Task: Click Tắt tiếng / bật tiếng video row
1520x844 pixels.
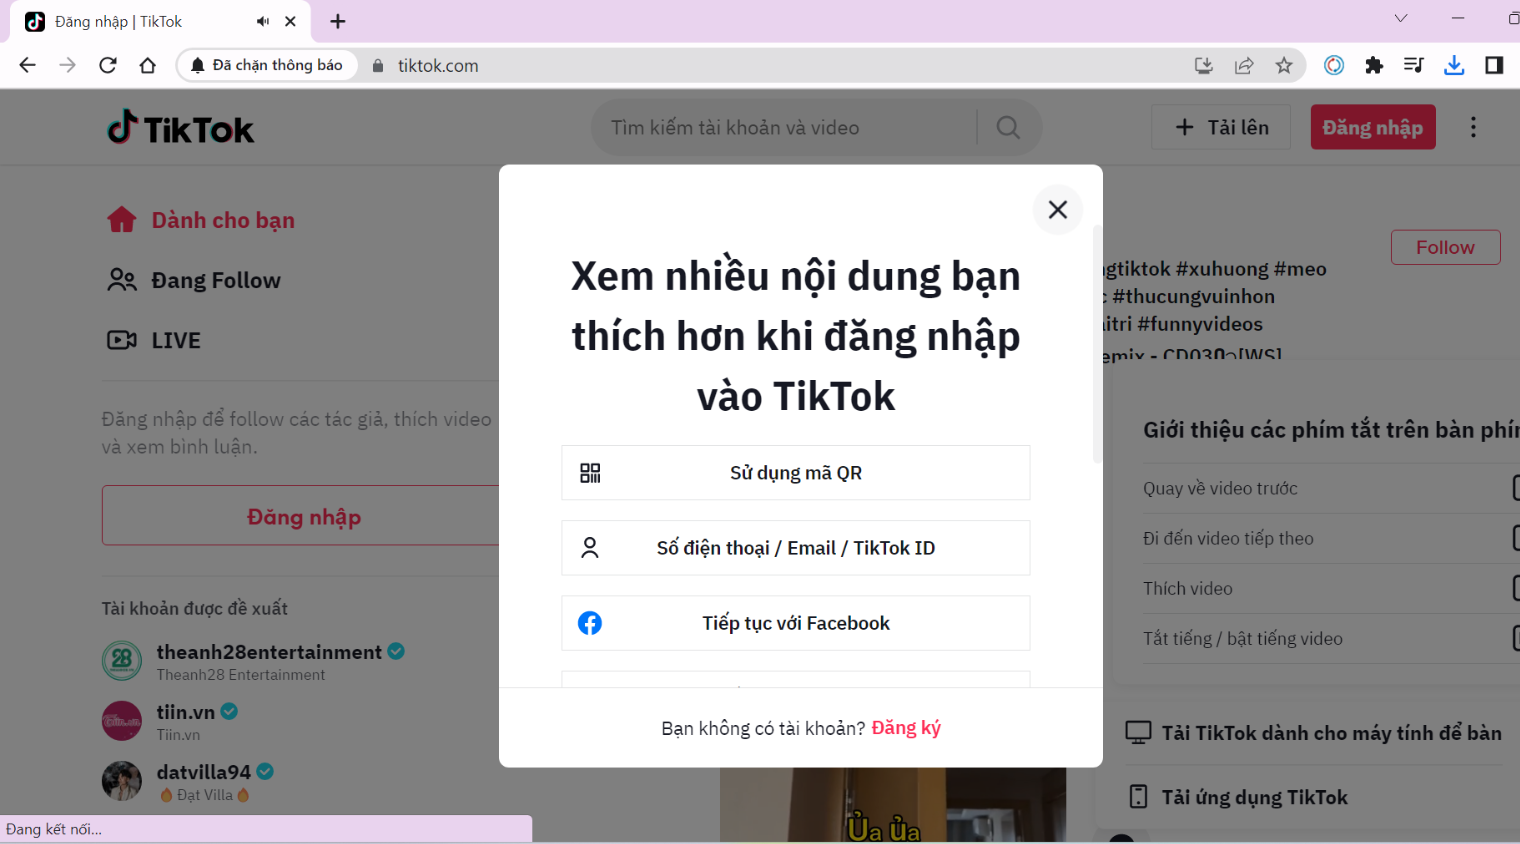Action: [x=1331, y=638]
